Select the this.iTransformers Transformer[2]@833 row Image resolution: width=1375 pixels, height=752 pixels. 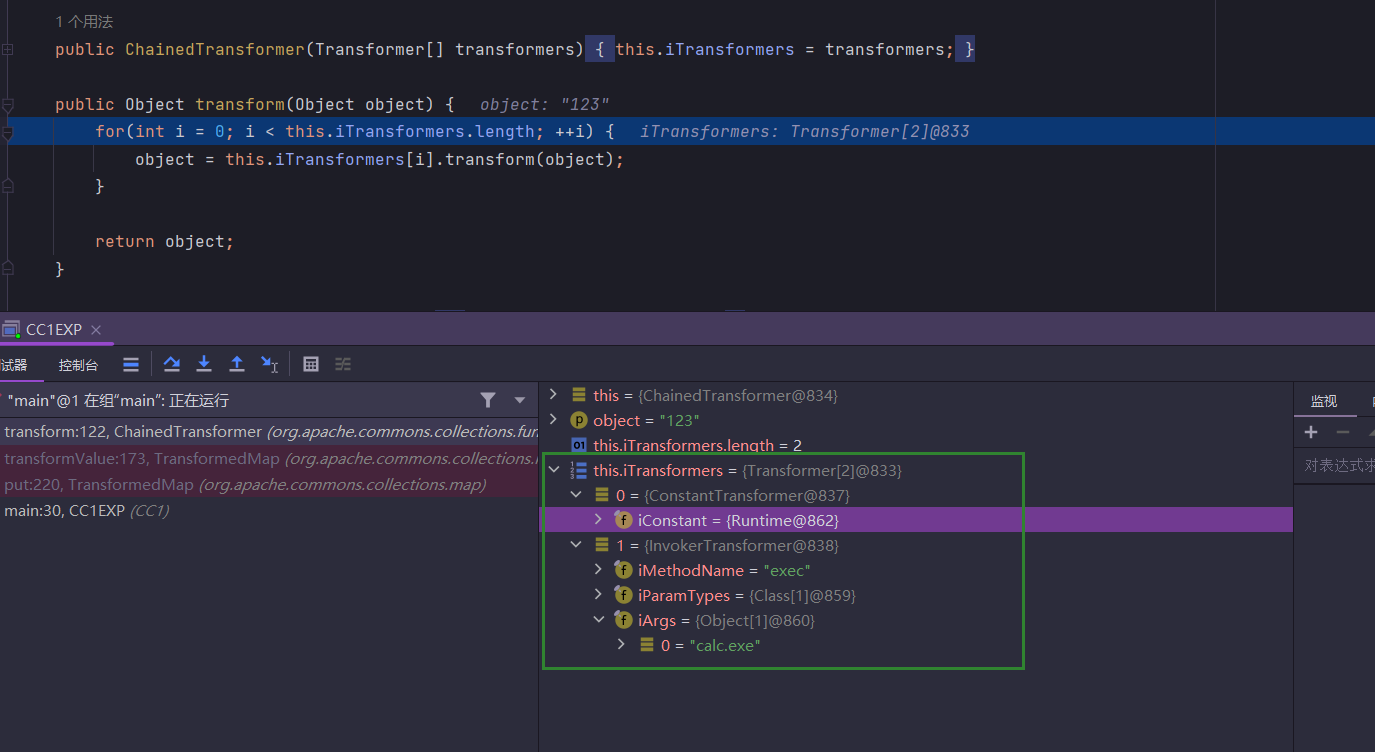[x=916, y=470]
